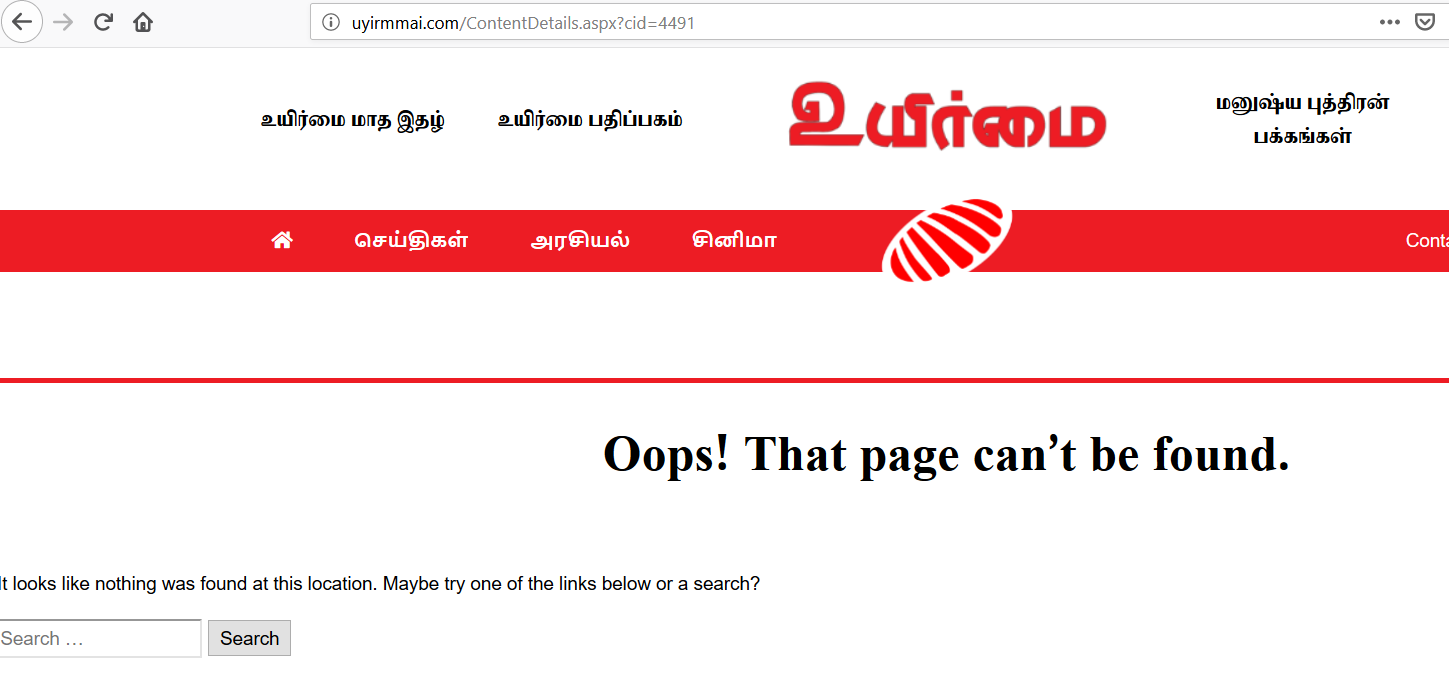The image size is (1449, 689).
Task: Reload the page with the refresh icon
Action: tap(103, 22)
